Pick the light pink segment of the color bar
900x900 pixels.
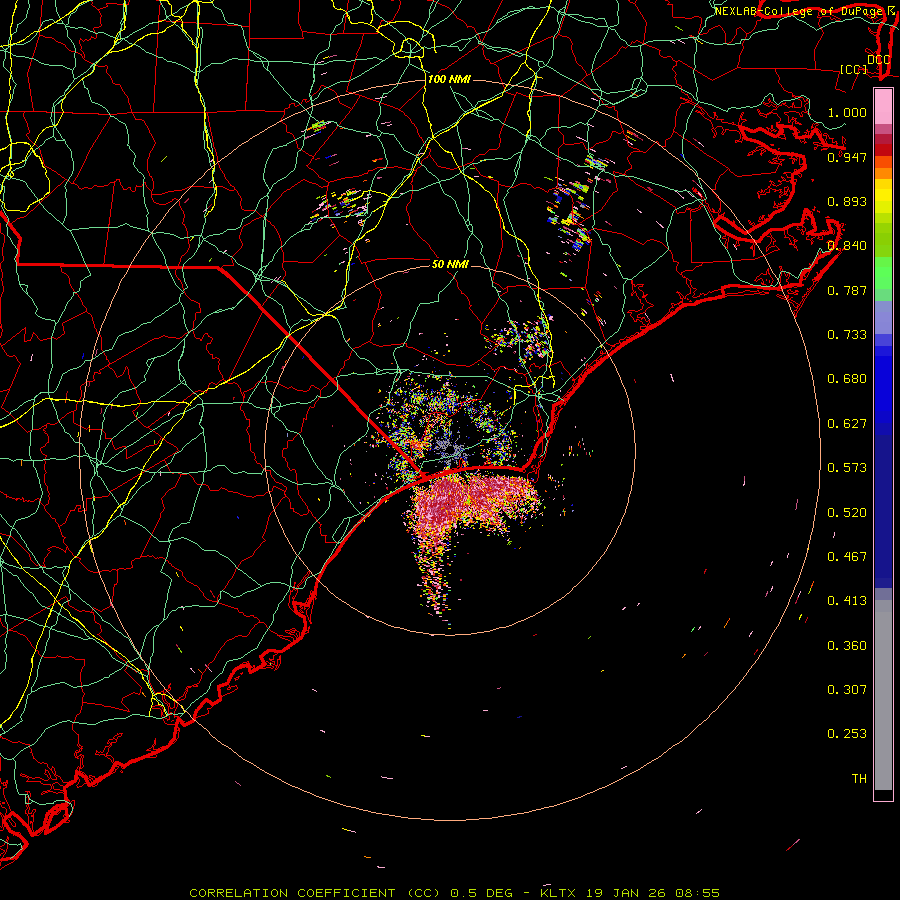883,107
